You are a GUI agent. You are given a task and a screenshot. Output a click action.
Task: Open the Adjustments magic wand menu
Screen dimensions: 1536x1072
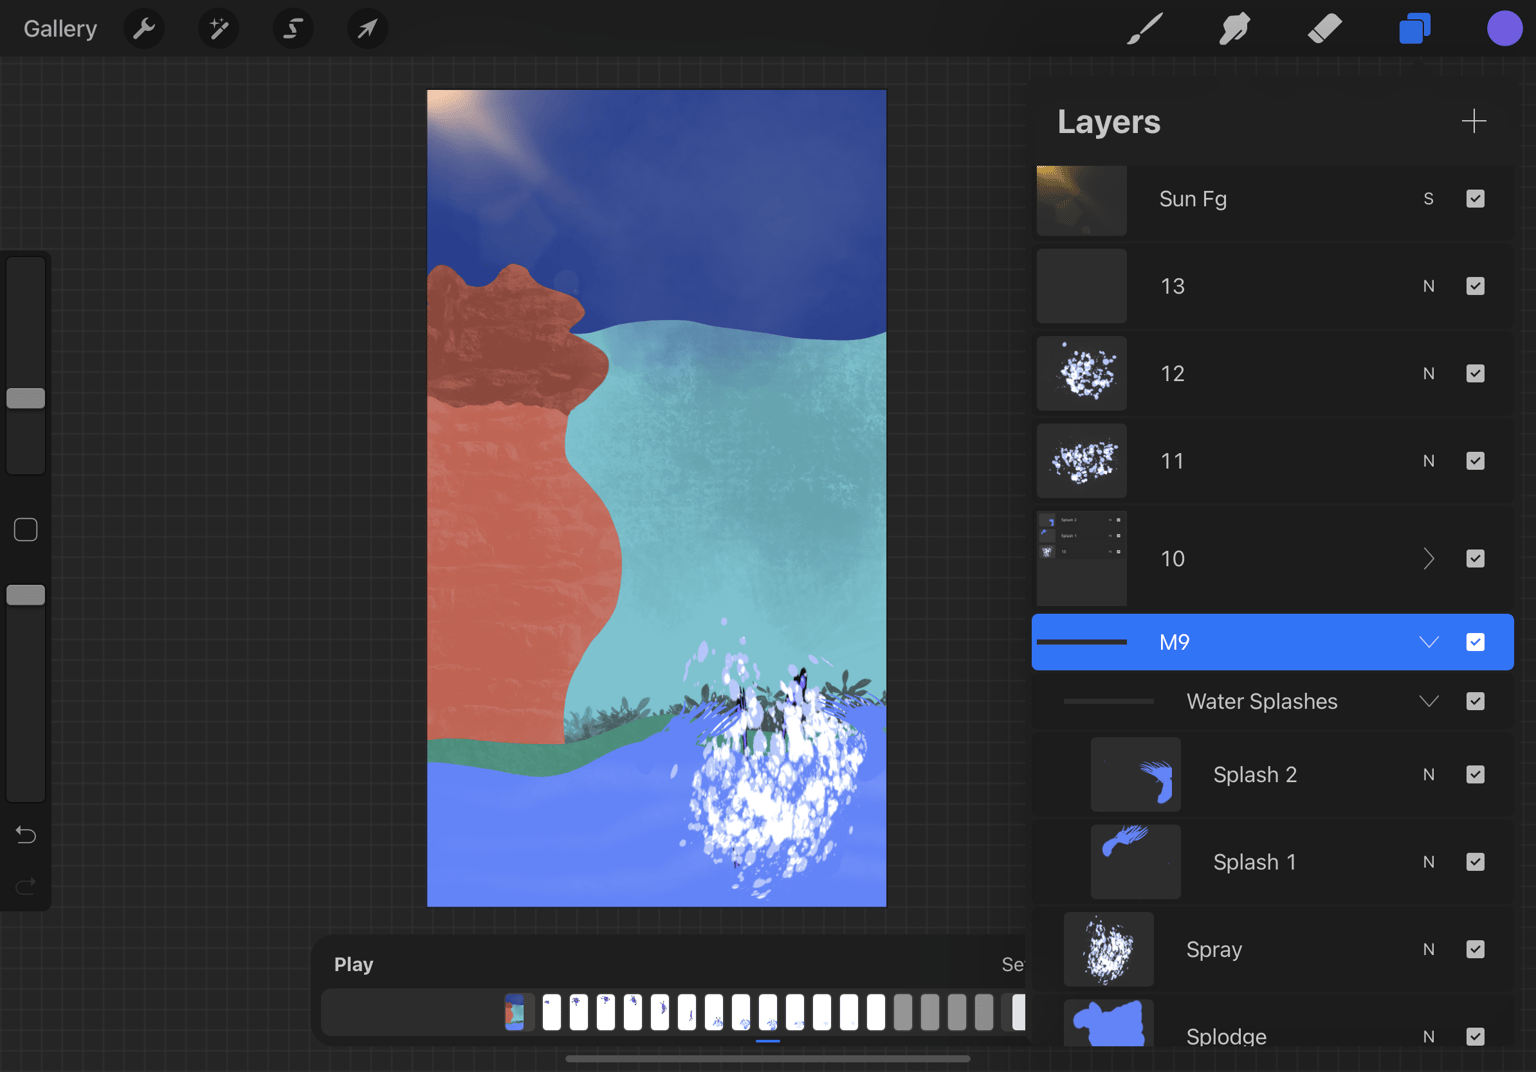pos(218,29)
